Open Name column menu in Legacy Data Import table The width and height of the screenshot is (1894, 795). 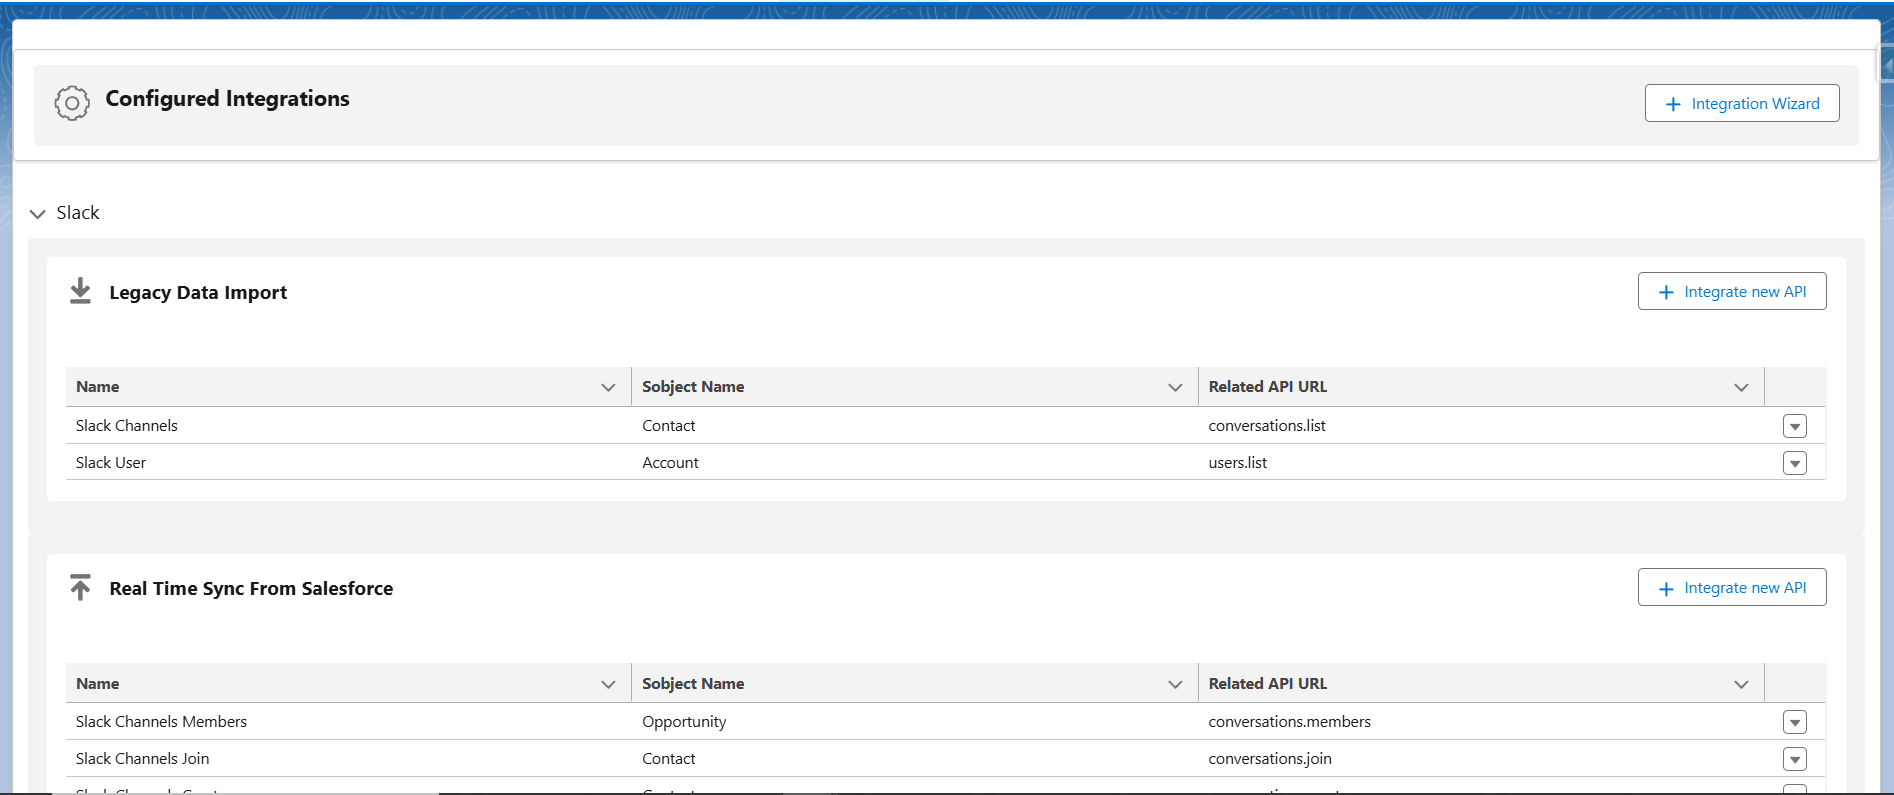608,387
